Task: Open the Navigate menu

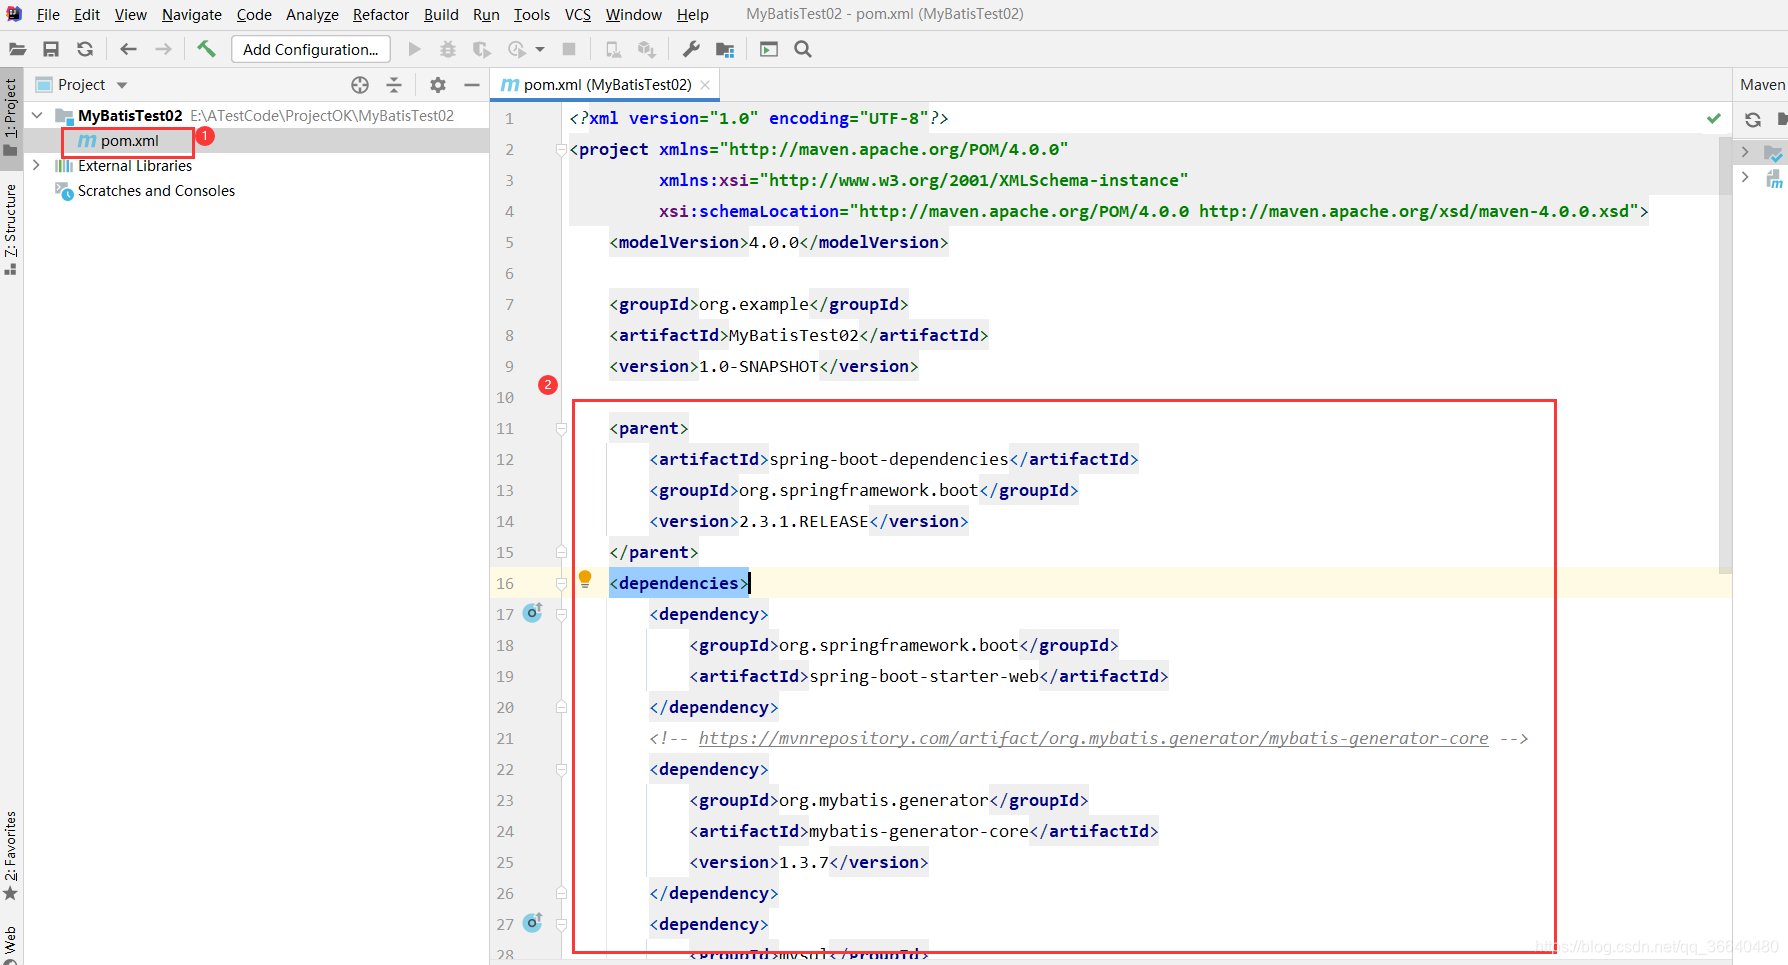Action: 192,14
